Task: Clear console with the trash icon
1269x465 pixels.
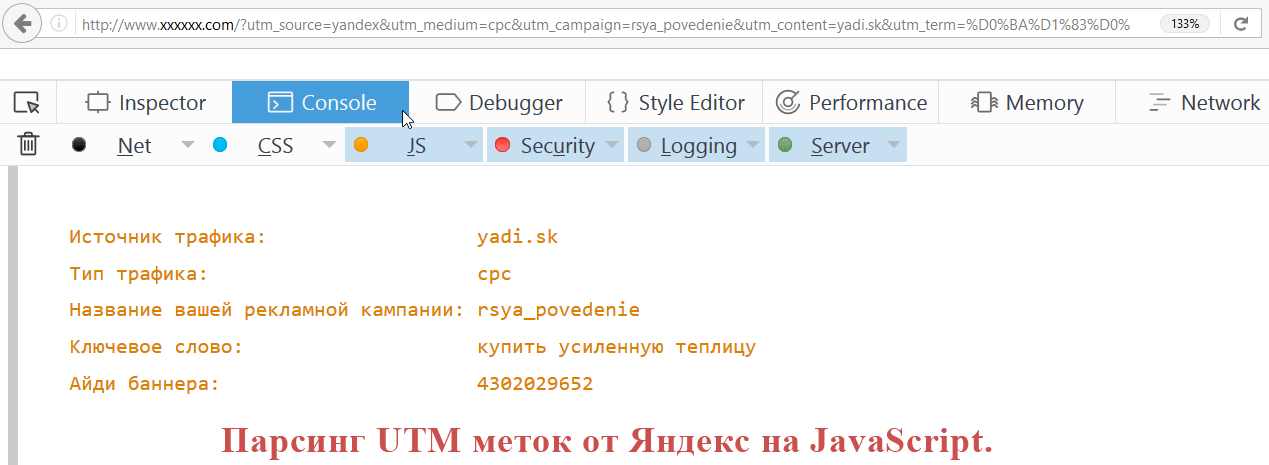Action: (x=29, y=145)
